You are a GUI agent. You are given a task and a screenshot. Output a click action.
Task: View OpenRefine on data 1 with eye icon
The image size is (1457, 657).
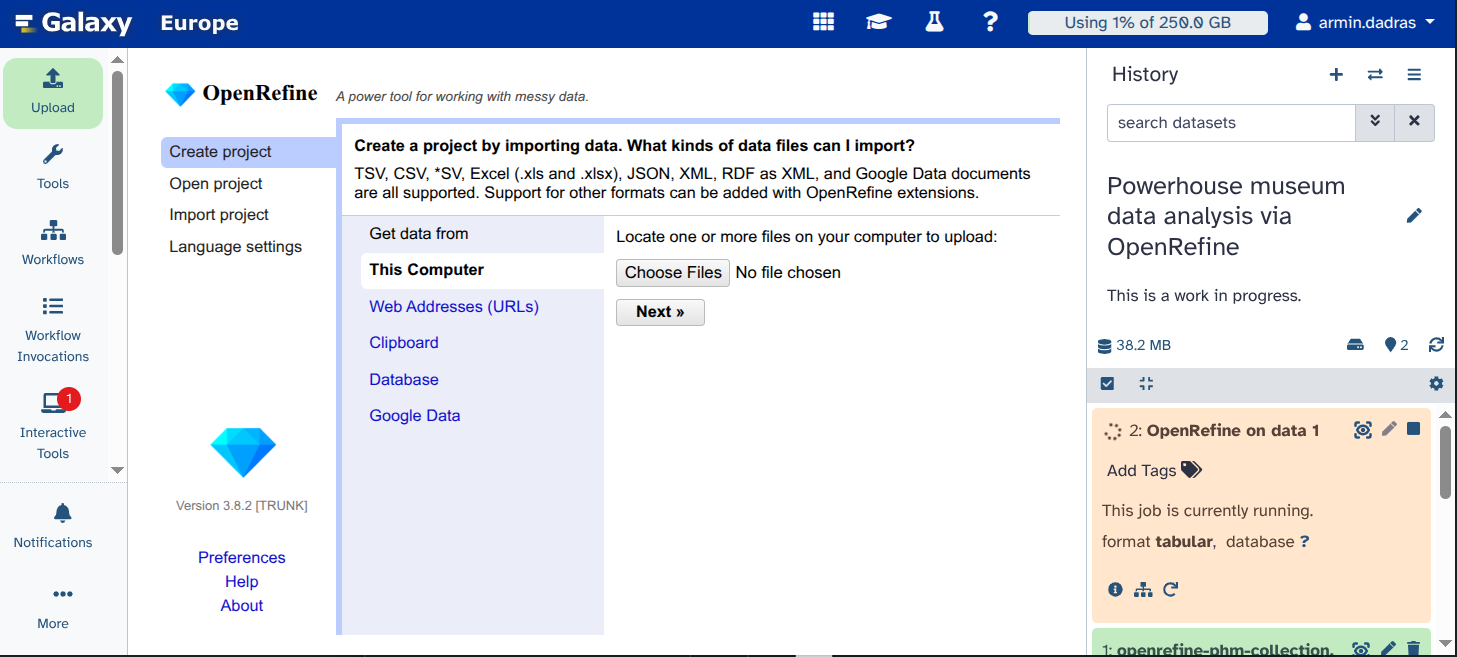coord(1362,430)
